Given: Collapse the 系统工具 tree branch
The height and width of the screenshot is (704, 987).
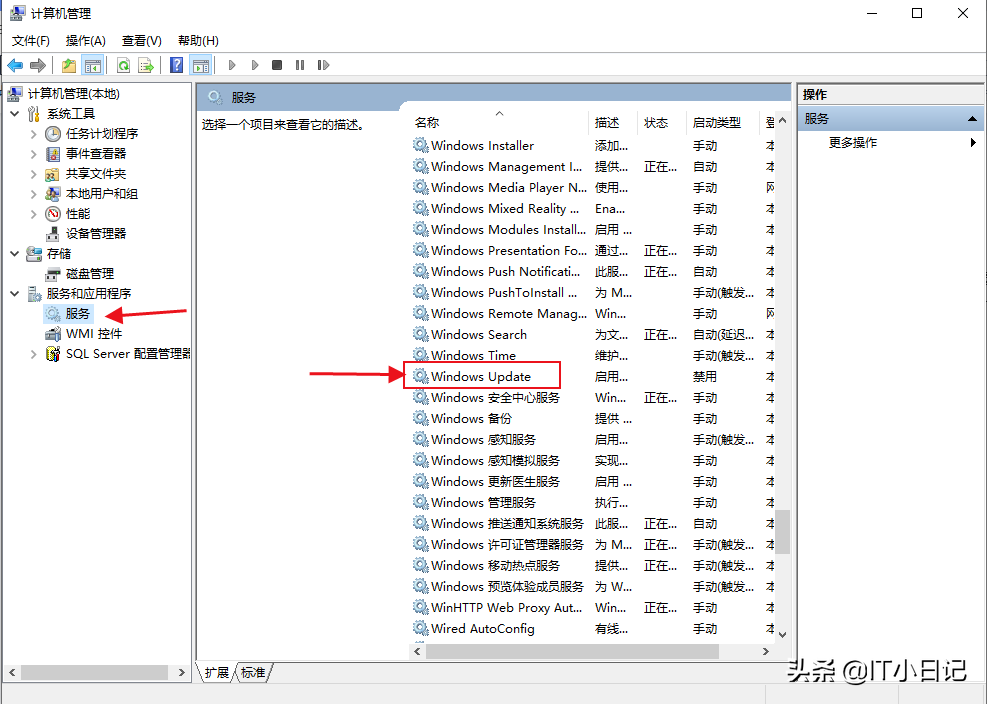Looking at the screenshot, I should tap(15, 114).
